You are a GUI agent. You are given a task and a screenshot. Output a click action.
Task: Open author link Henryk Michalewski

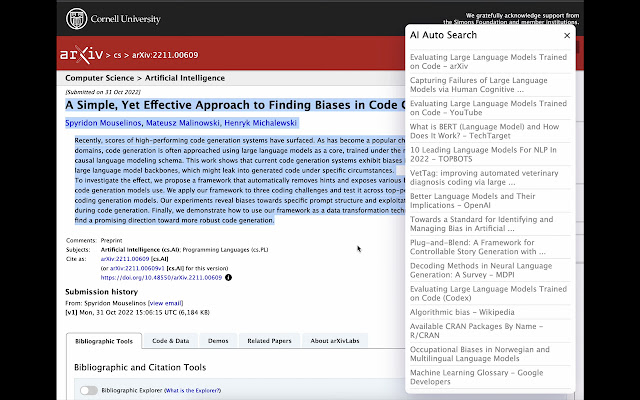coord(260,123)
